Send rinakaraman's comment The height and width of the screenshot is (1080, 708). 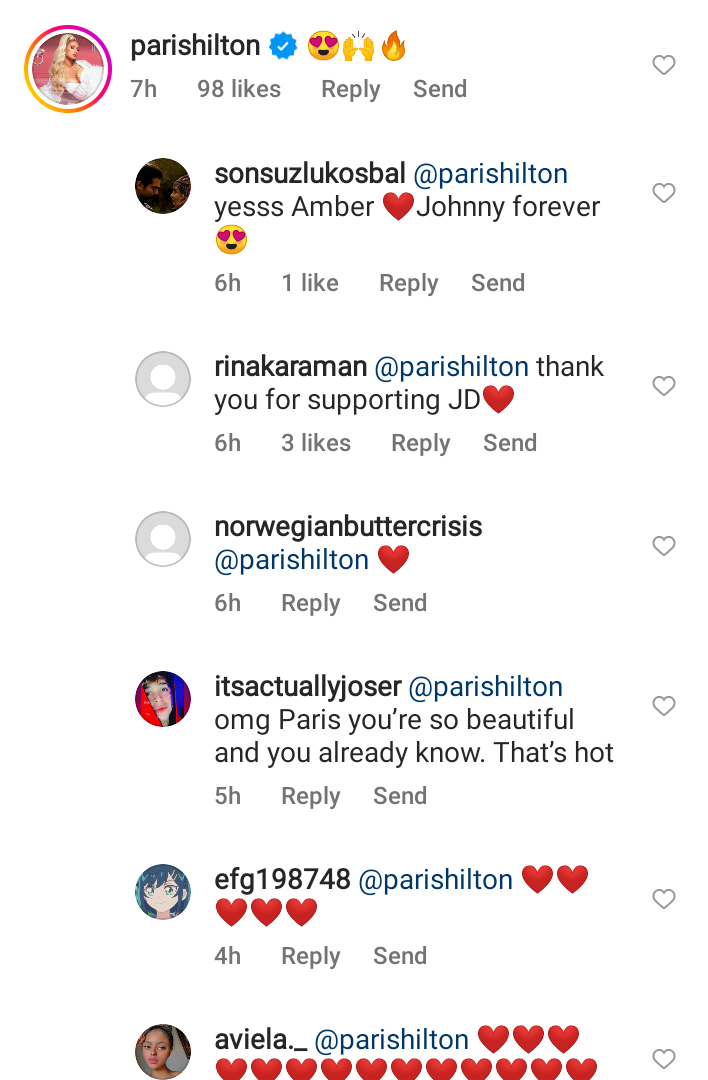click(x=510, y=443)
